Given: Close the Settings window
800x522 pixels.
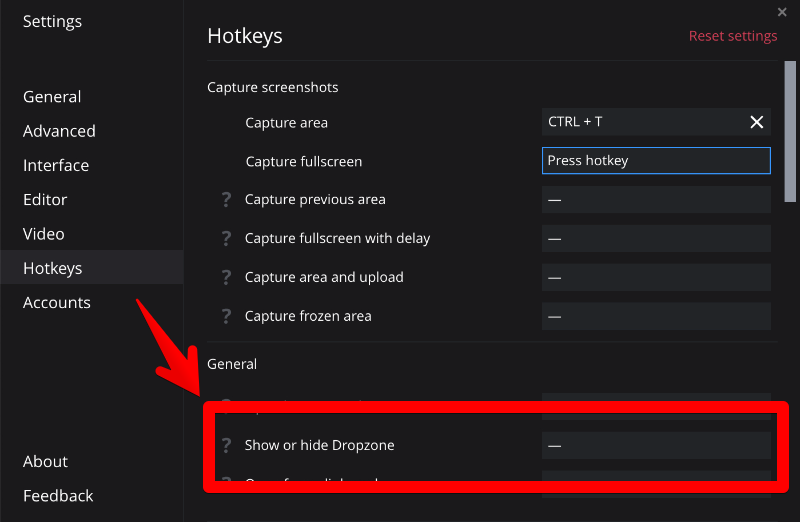Looking at the screenshot, I should [782, 11].
